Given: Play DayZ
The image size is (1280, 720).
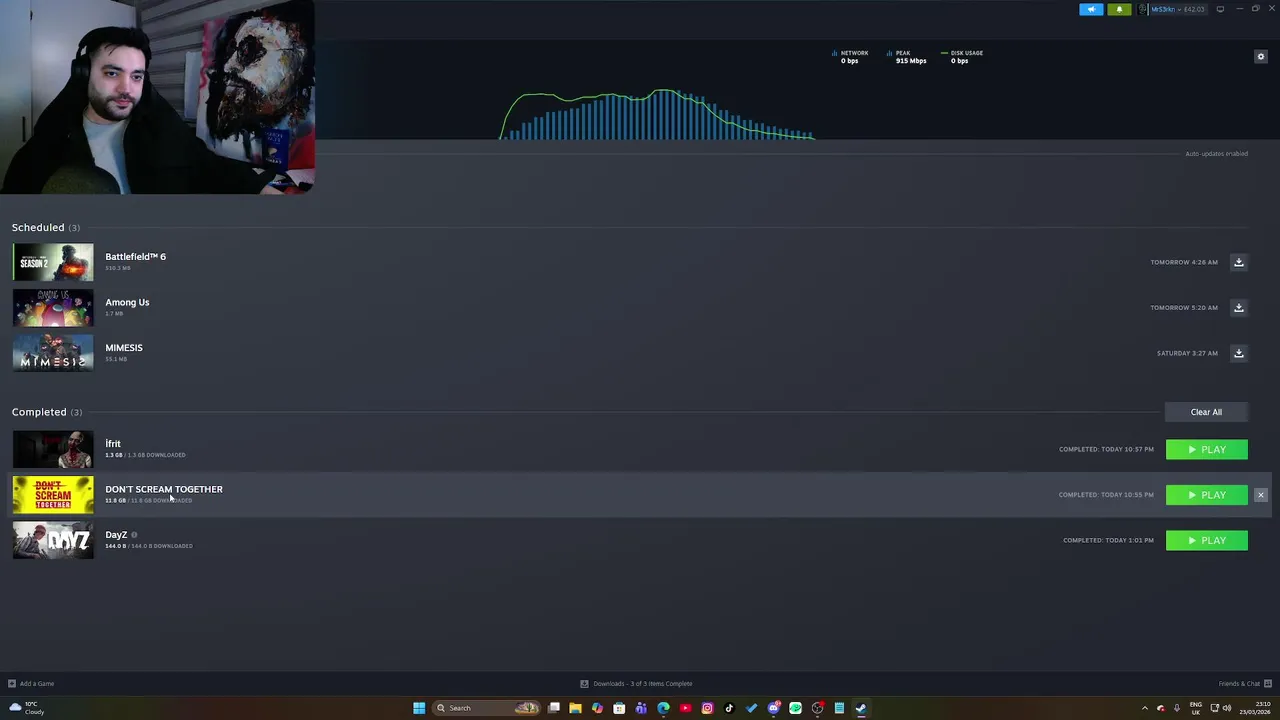Looking at the screenshot, I should click(1206, 540).
